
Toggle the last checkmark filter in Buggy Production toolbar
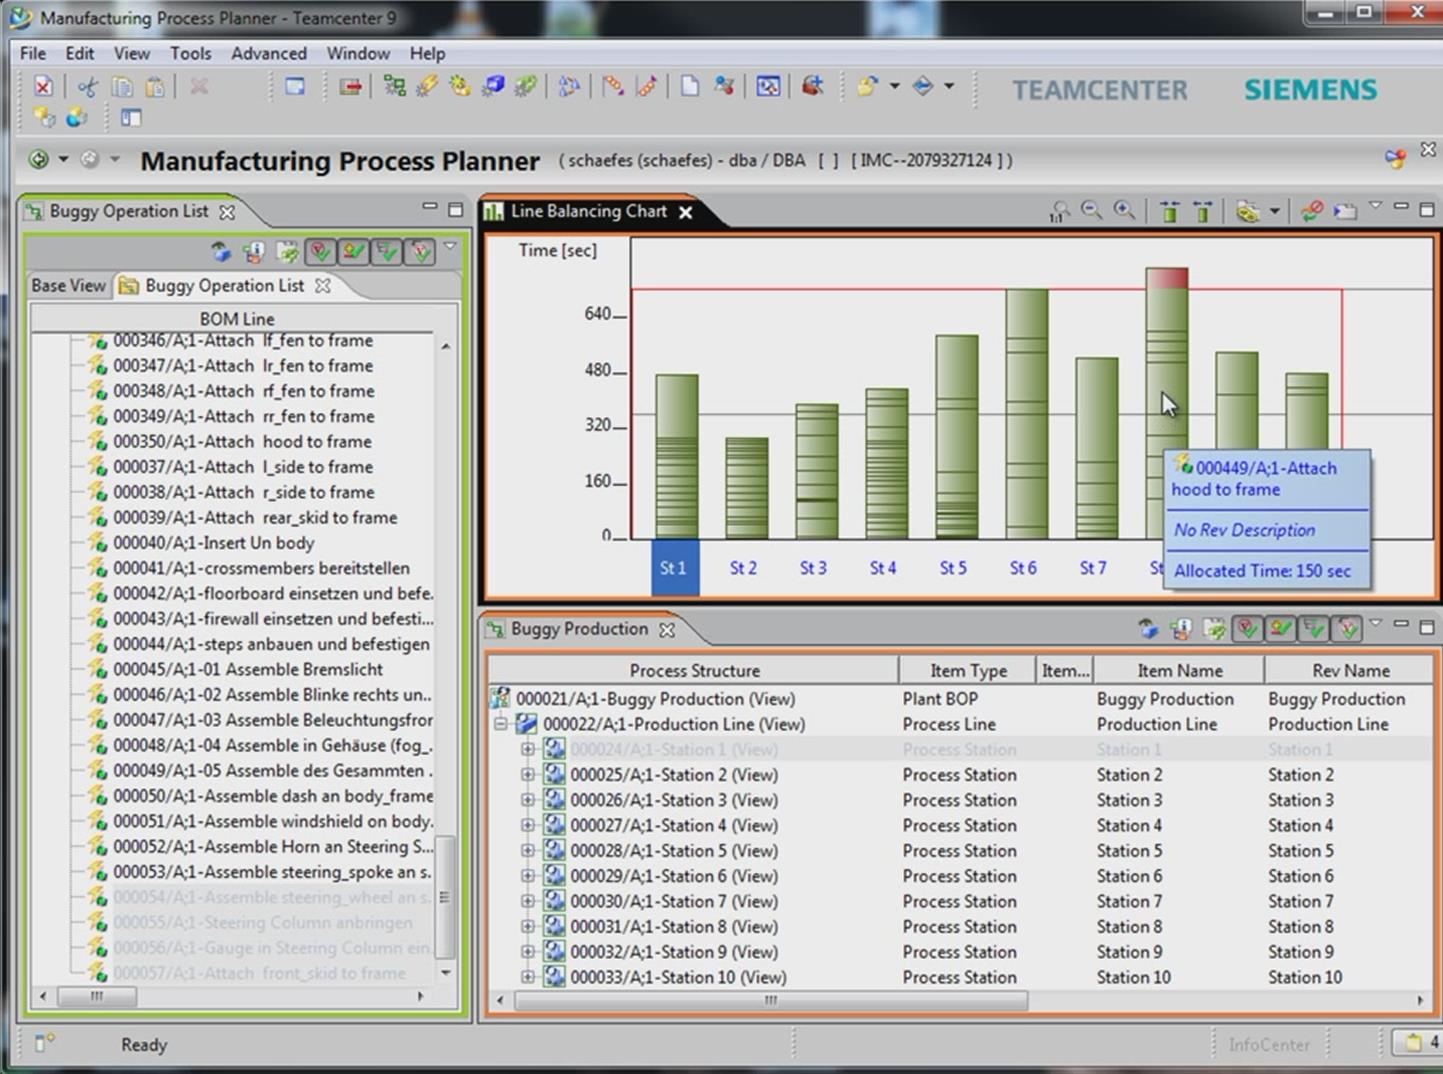tap(1348, 629)
